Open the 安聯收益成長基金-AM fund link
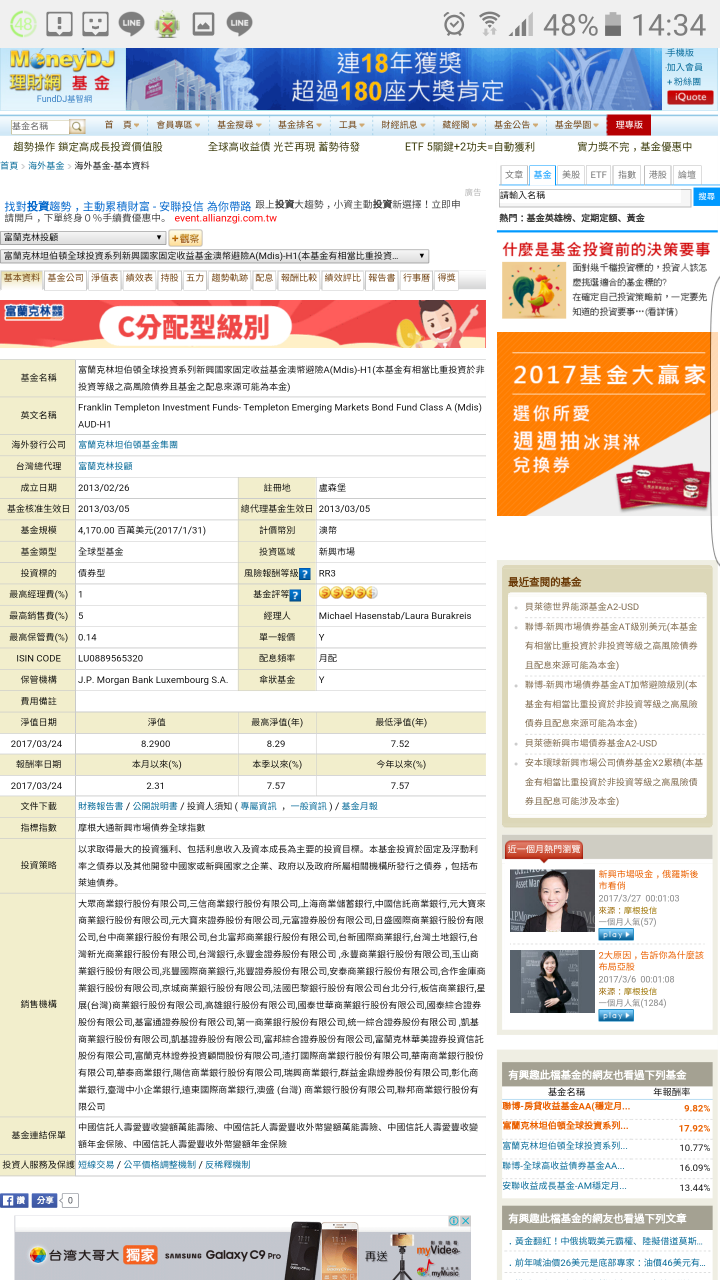This screenshot has width=720, height=1280. click(566, 1186)
